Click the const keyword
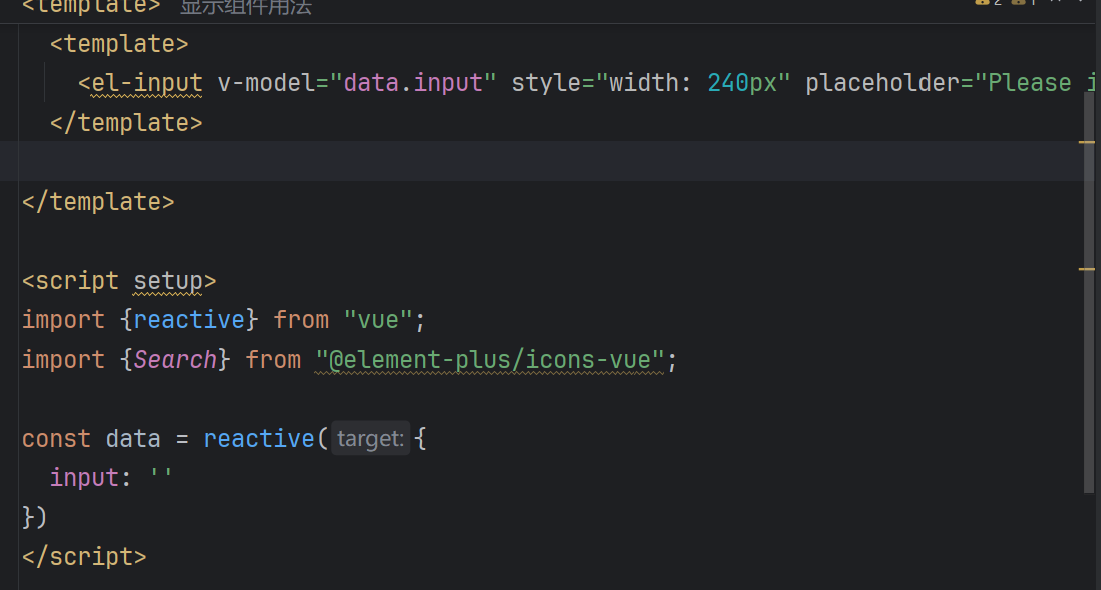1101x590 pixels. [56, 439]
